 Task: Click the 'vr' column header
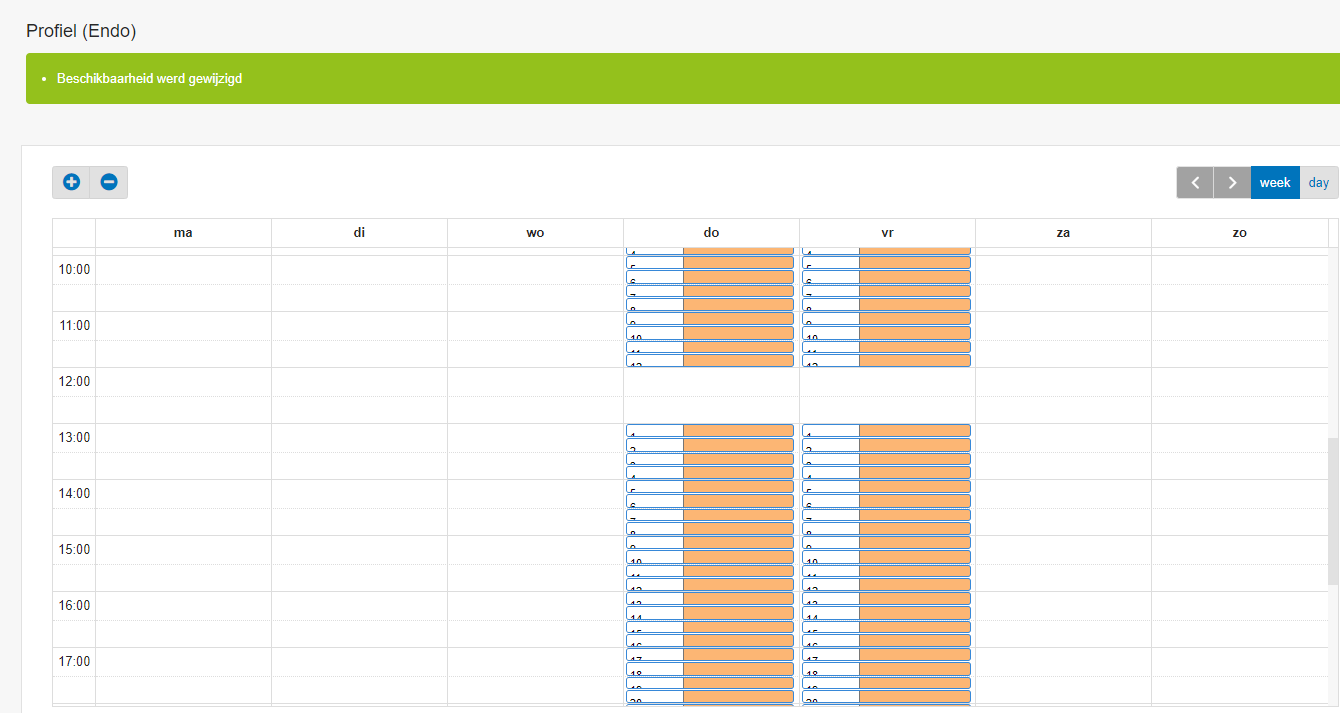pyautogui.click(x=887, y=233)
